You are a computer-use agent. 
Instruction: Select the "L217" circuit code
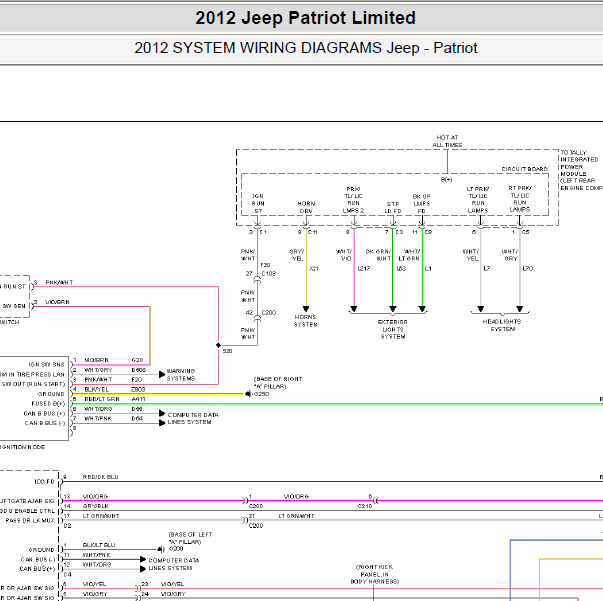[363, 268]
